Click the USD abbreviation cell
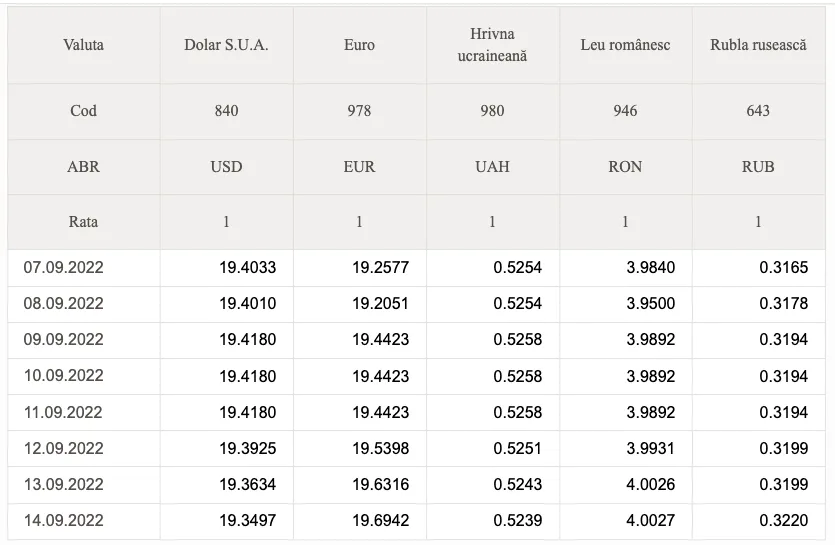This screenshot has width=835, height=545. (x=226, y=167)
